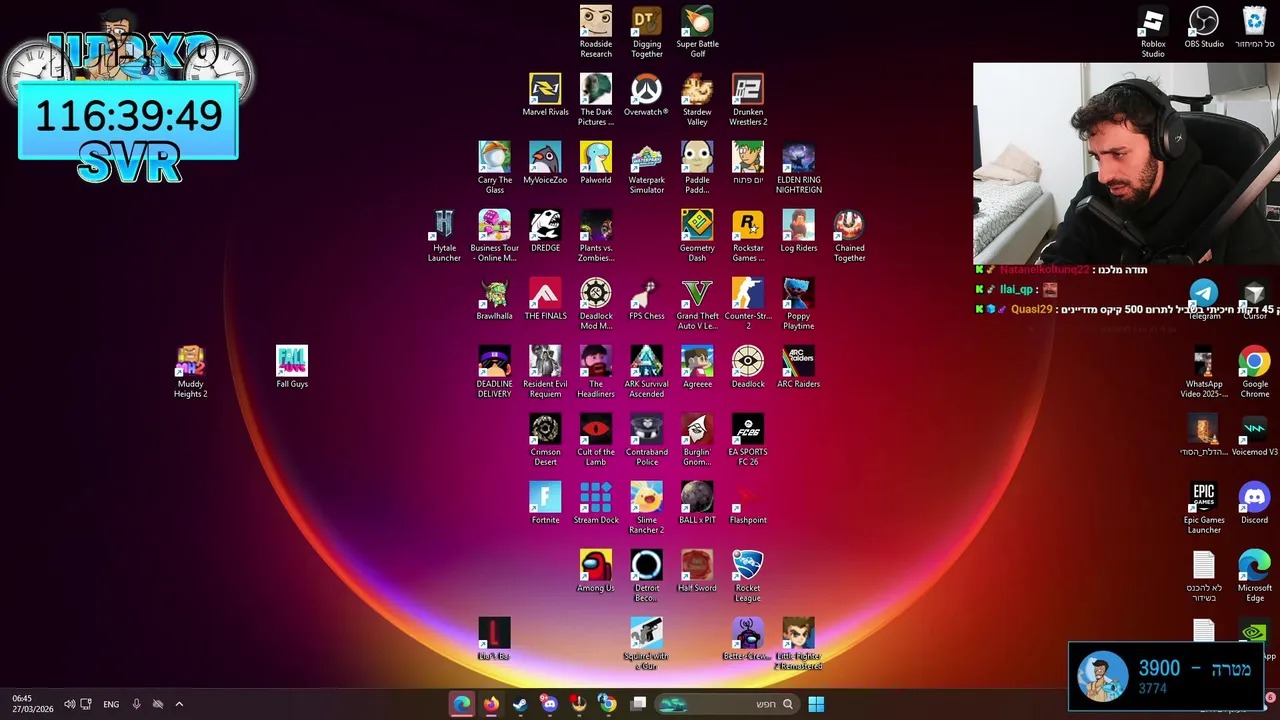Launch Digging Together from the desktop
The height and width of the screenshot is (720, 1280).
point(647,32)
